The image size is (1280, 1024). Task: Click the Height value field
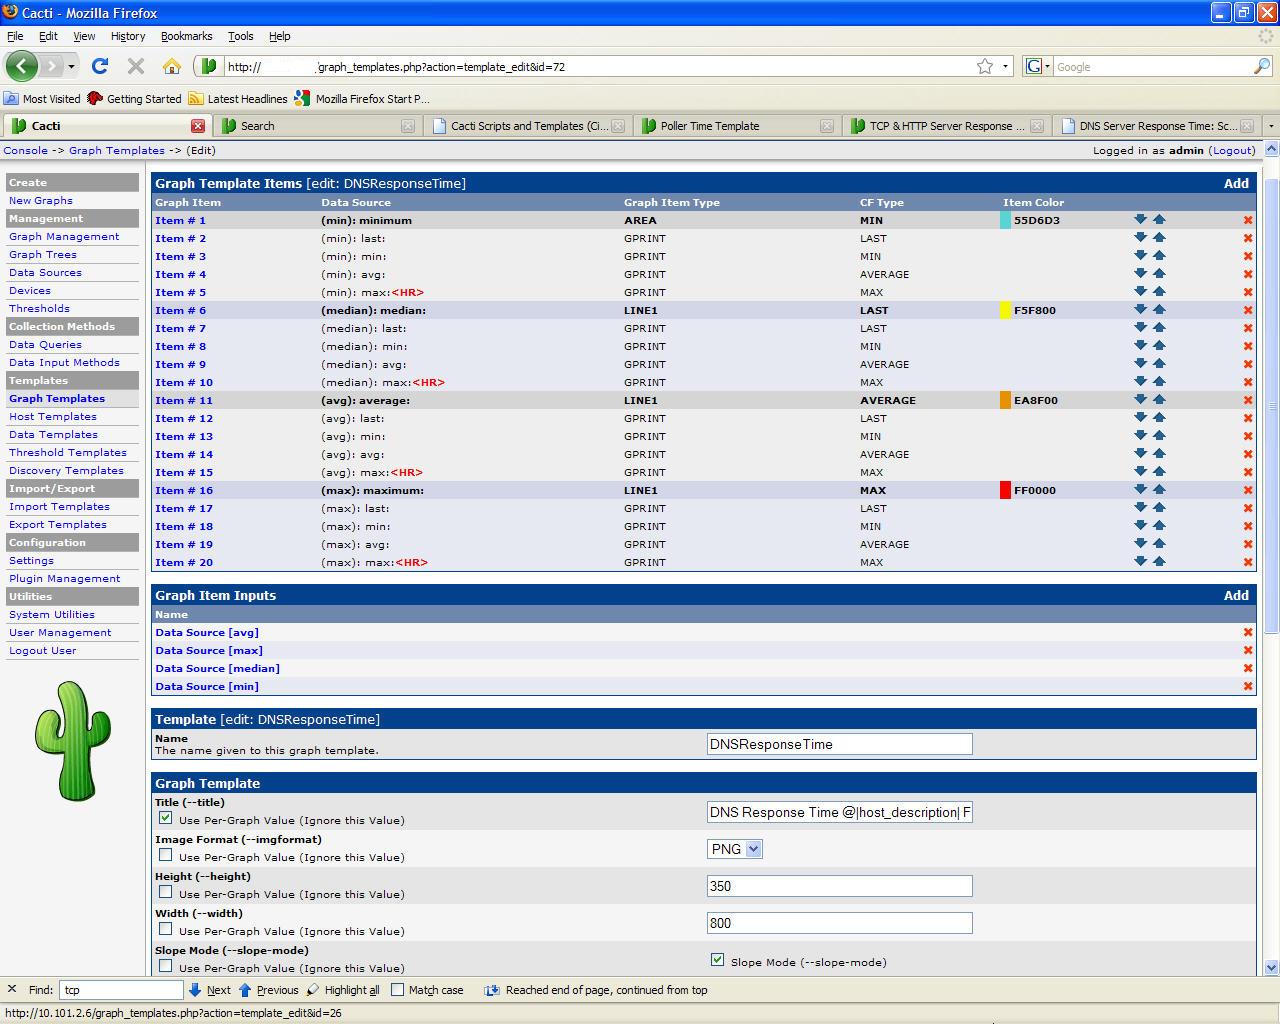(839, 886)
